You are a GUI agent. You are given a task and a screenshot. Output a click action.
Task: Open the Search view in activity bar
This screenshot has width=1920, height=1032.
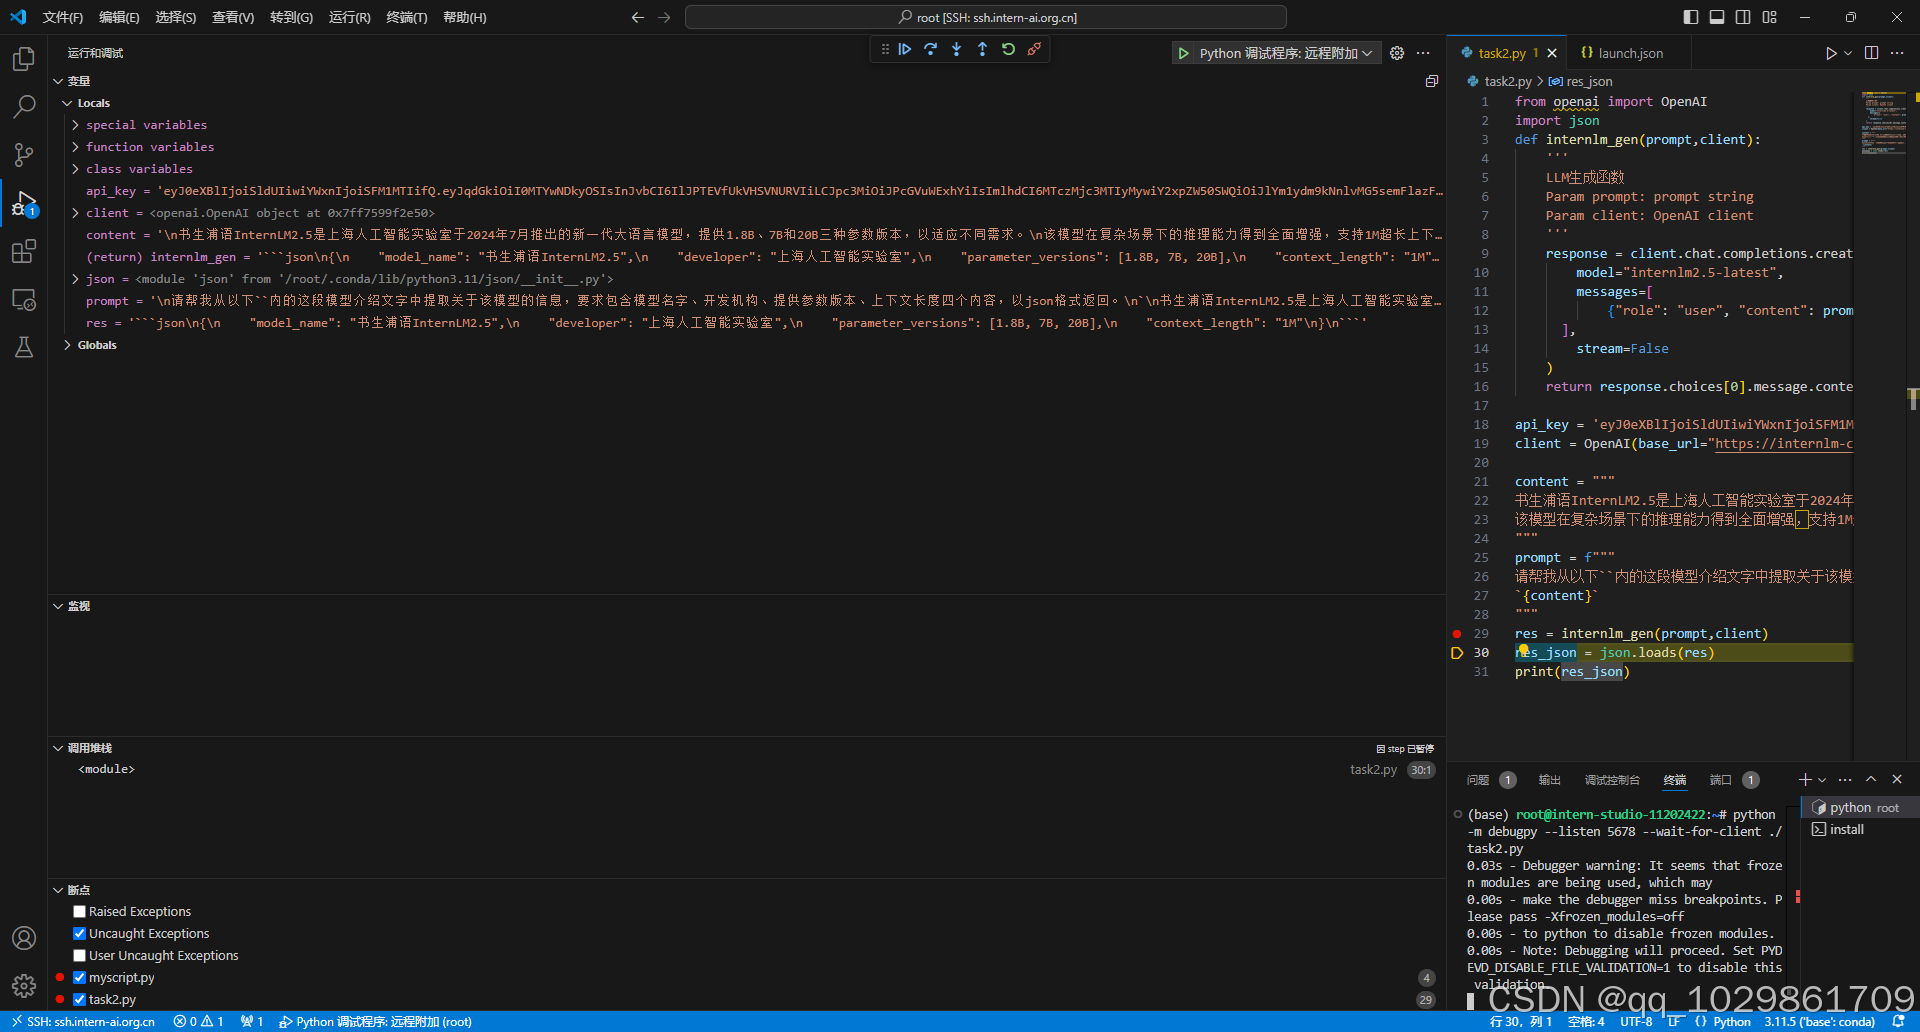(24, 106)
